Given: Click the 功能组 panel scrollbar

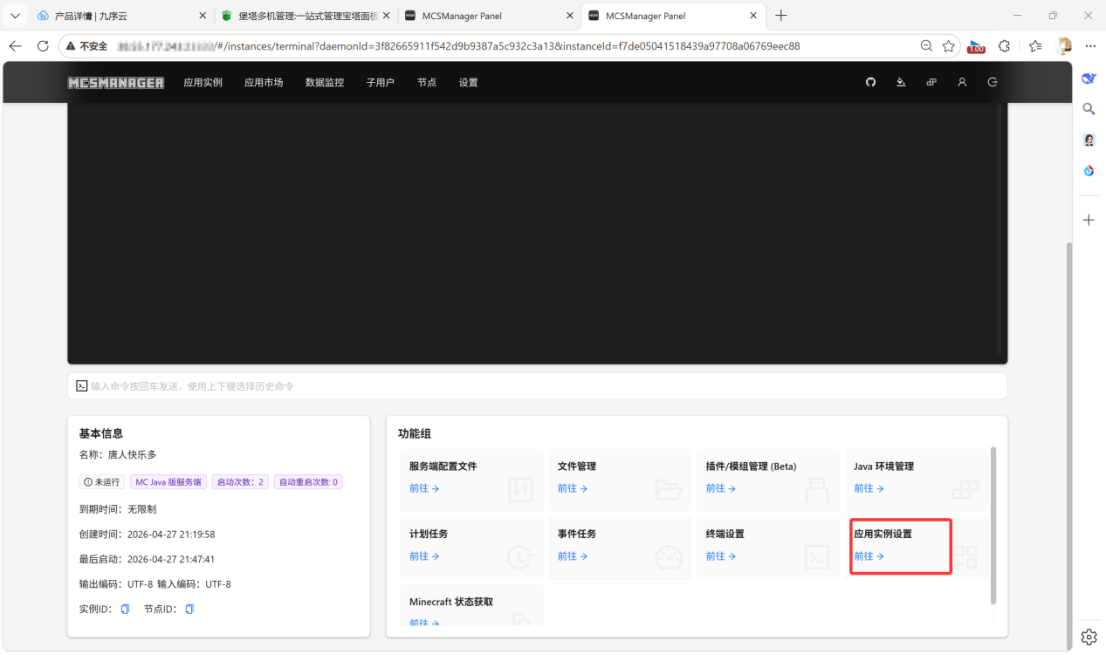Looking at the screenshot, I should (x=993, y=525).
